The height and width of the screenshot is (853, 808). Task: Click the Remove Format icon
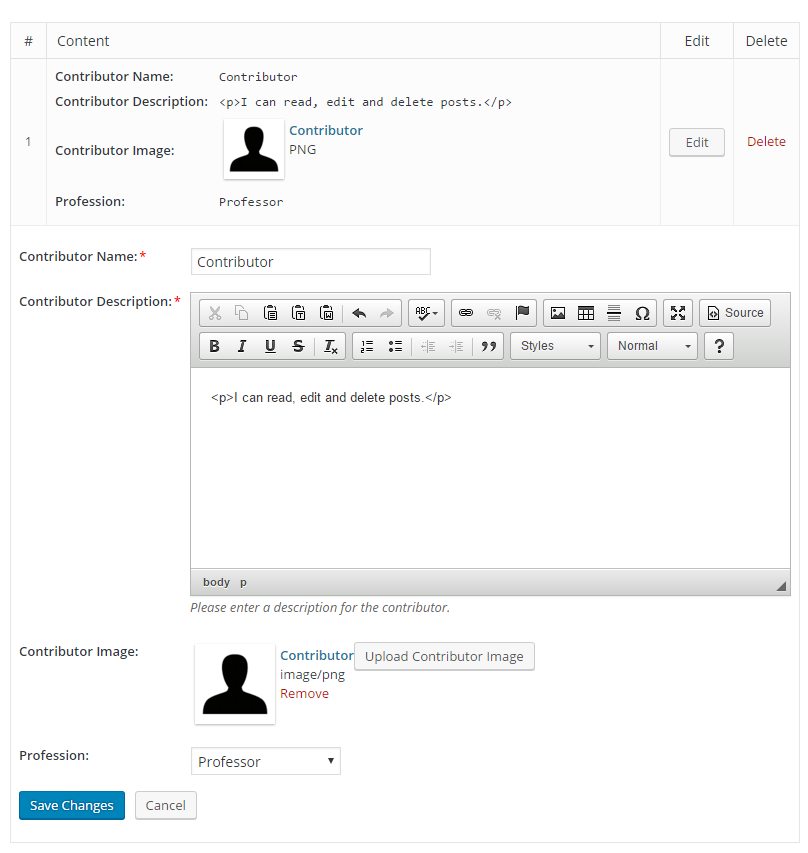tap(330, 346)
